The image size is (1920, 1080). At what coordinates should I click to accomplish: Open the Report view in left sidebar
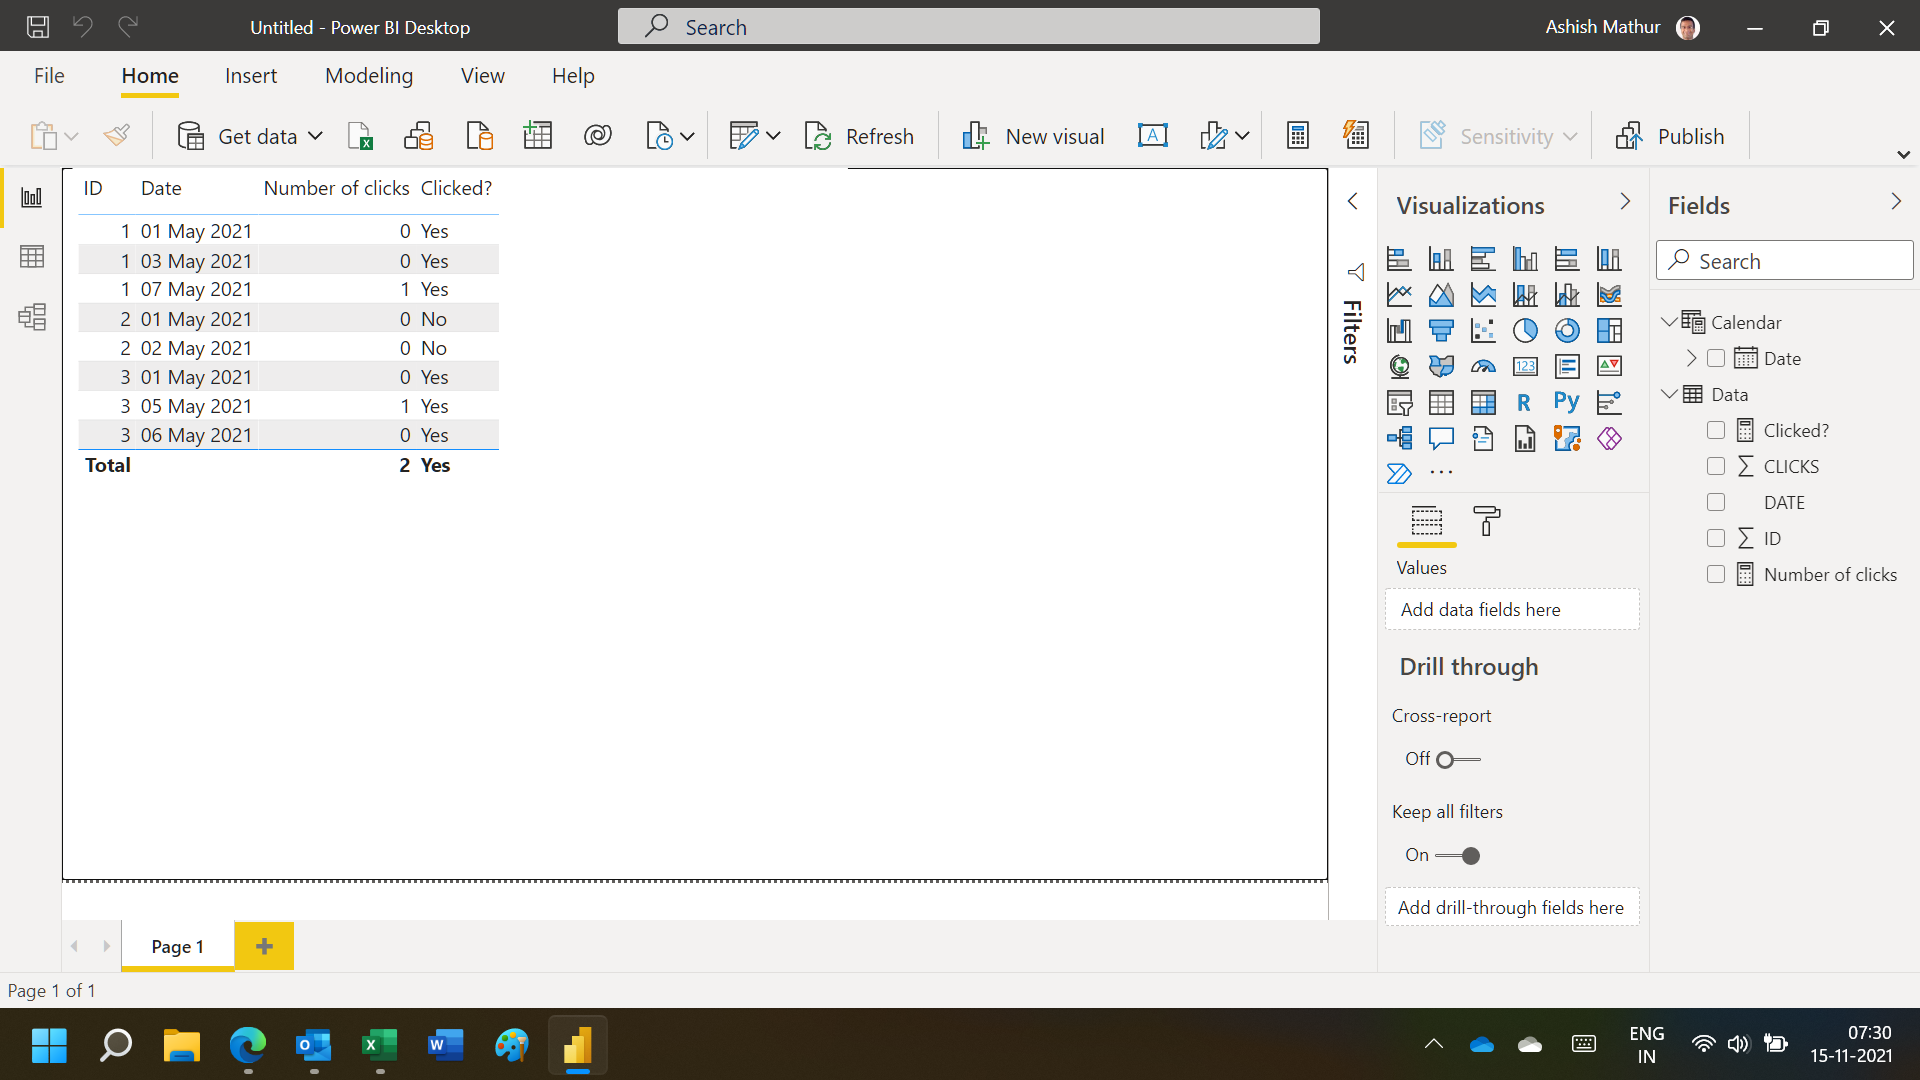32,197
